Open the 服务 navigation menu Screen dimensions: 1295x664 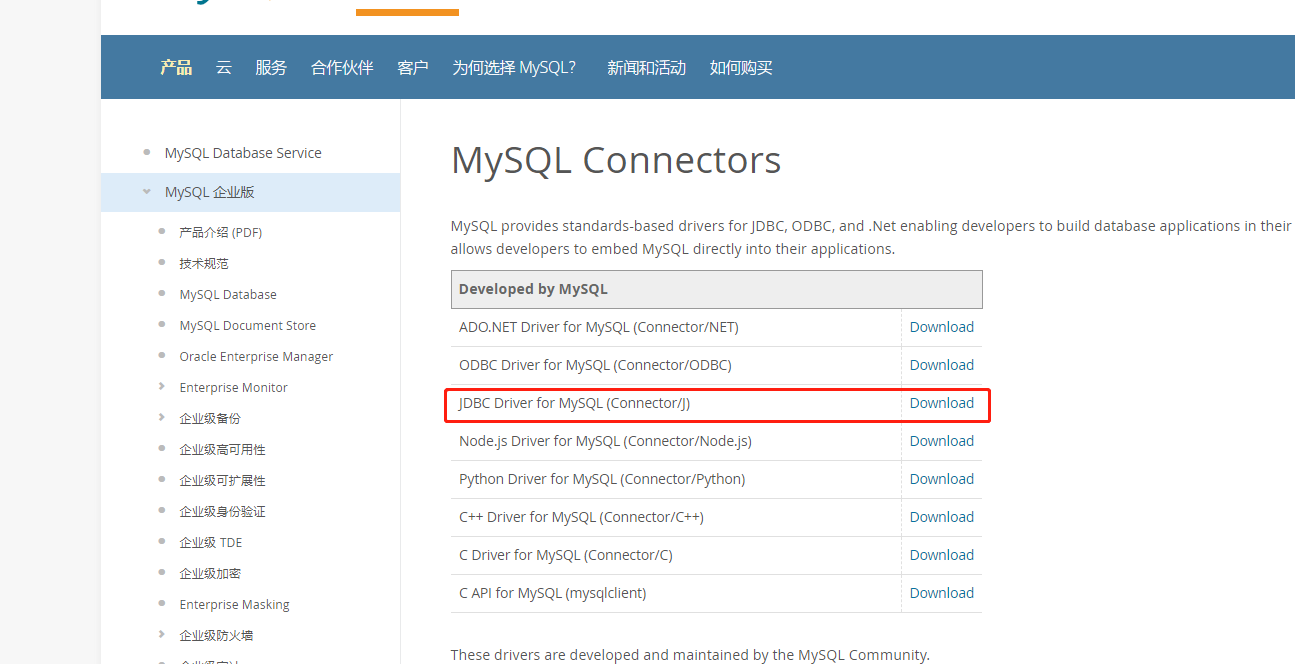[271, 68]
